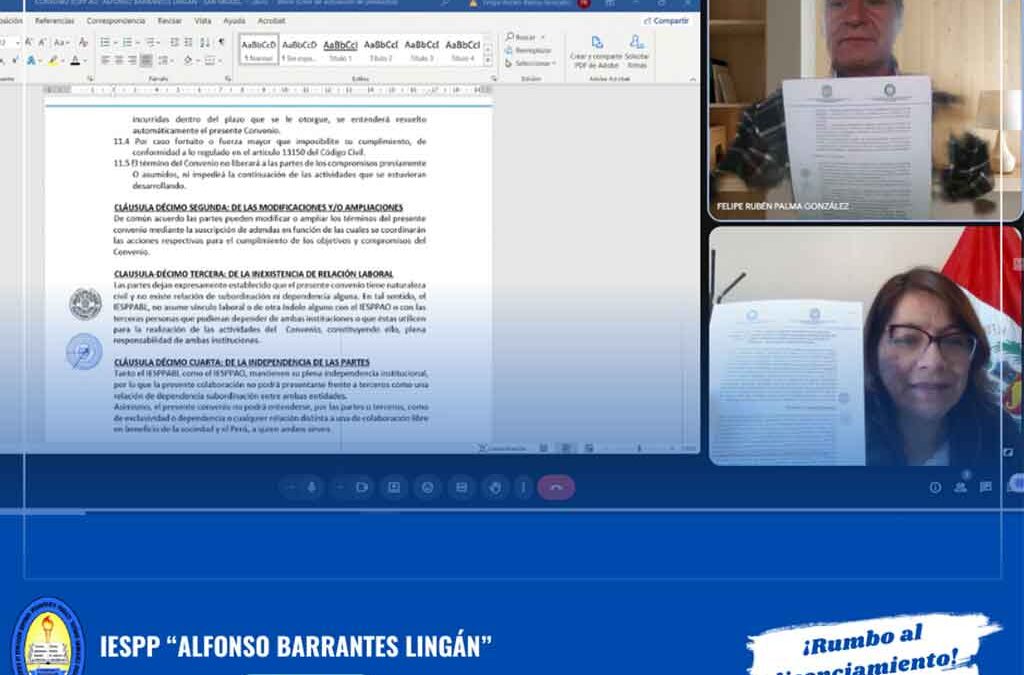Click the present screen icon
This screenshot has height=675, width=1024.
(394, 487)
